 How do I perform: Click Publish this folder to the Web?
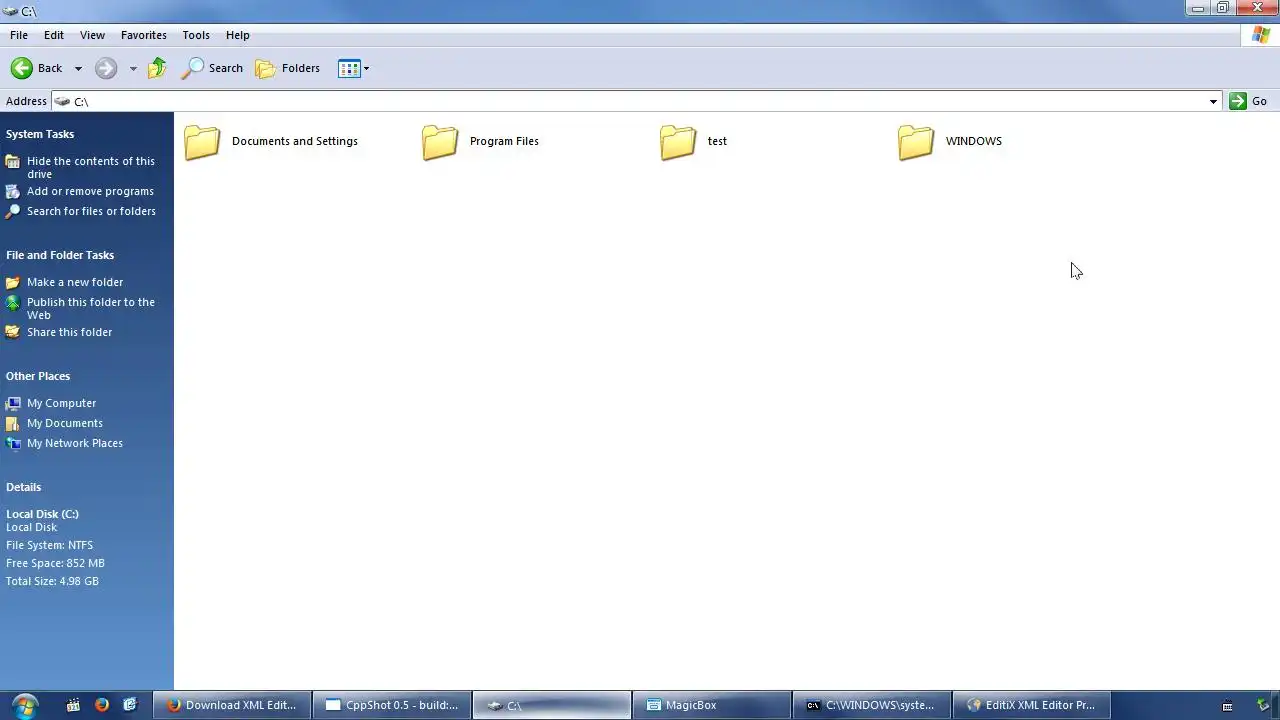[x=91, y=308]
